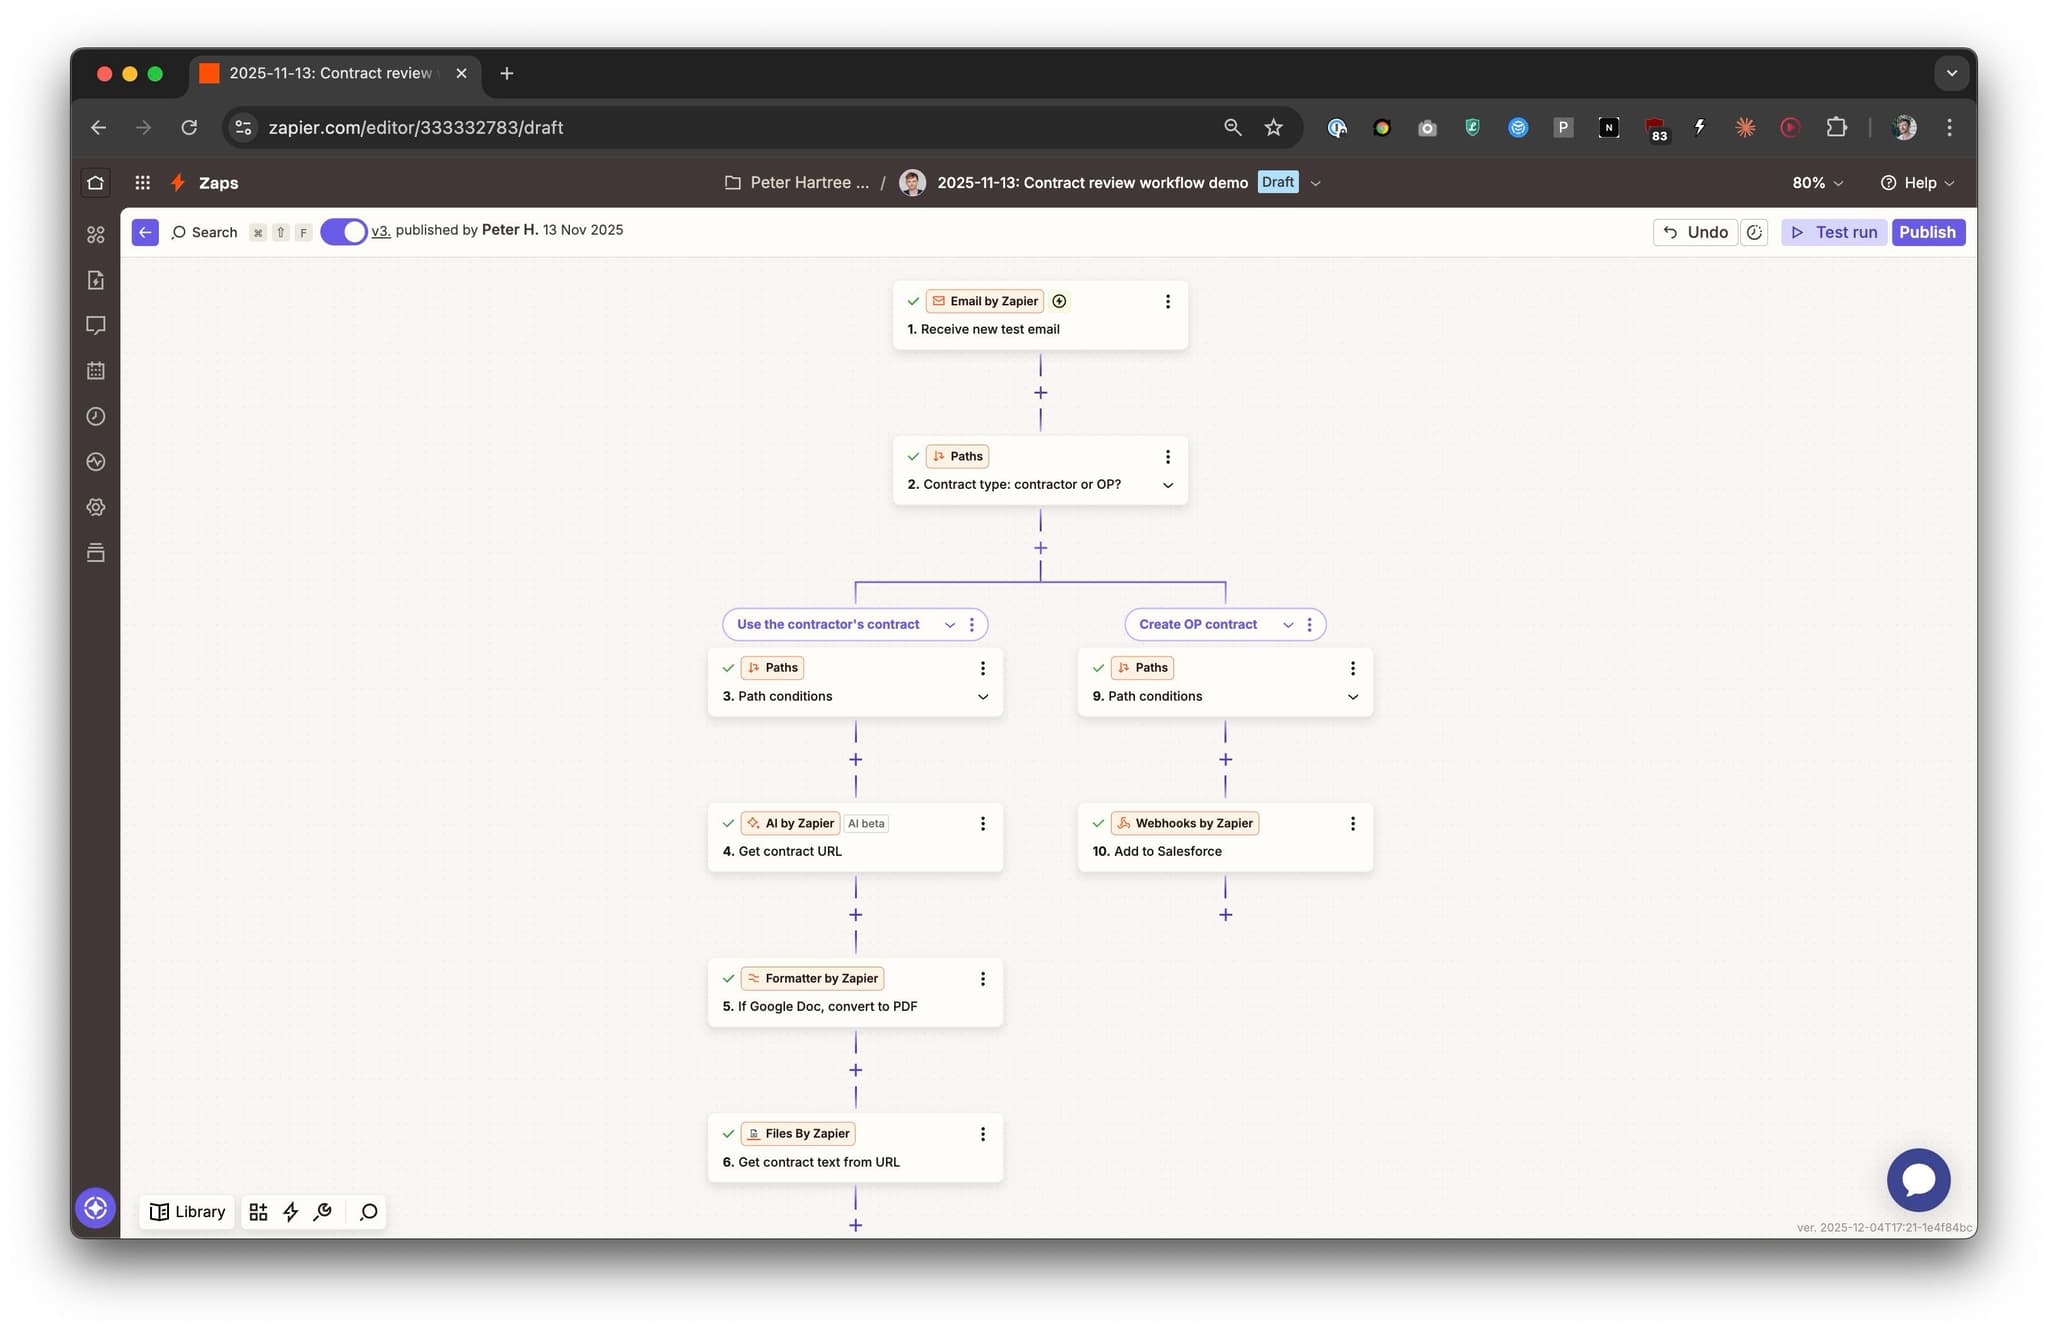Click the checkmark on the Email by Zapier step
Viewport: 2048px width, 1332px height.
pos(914,300)
